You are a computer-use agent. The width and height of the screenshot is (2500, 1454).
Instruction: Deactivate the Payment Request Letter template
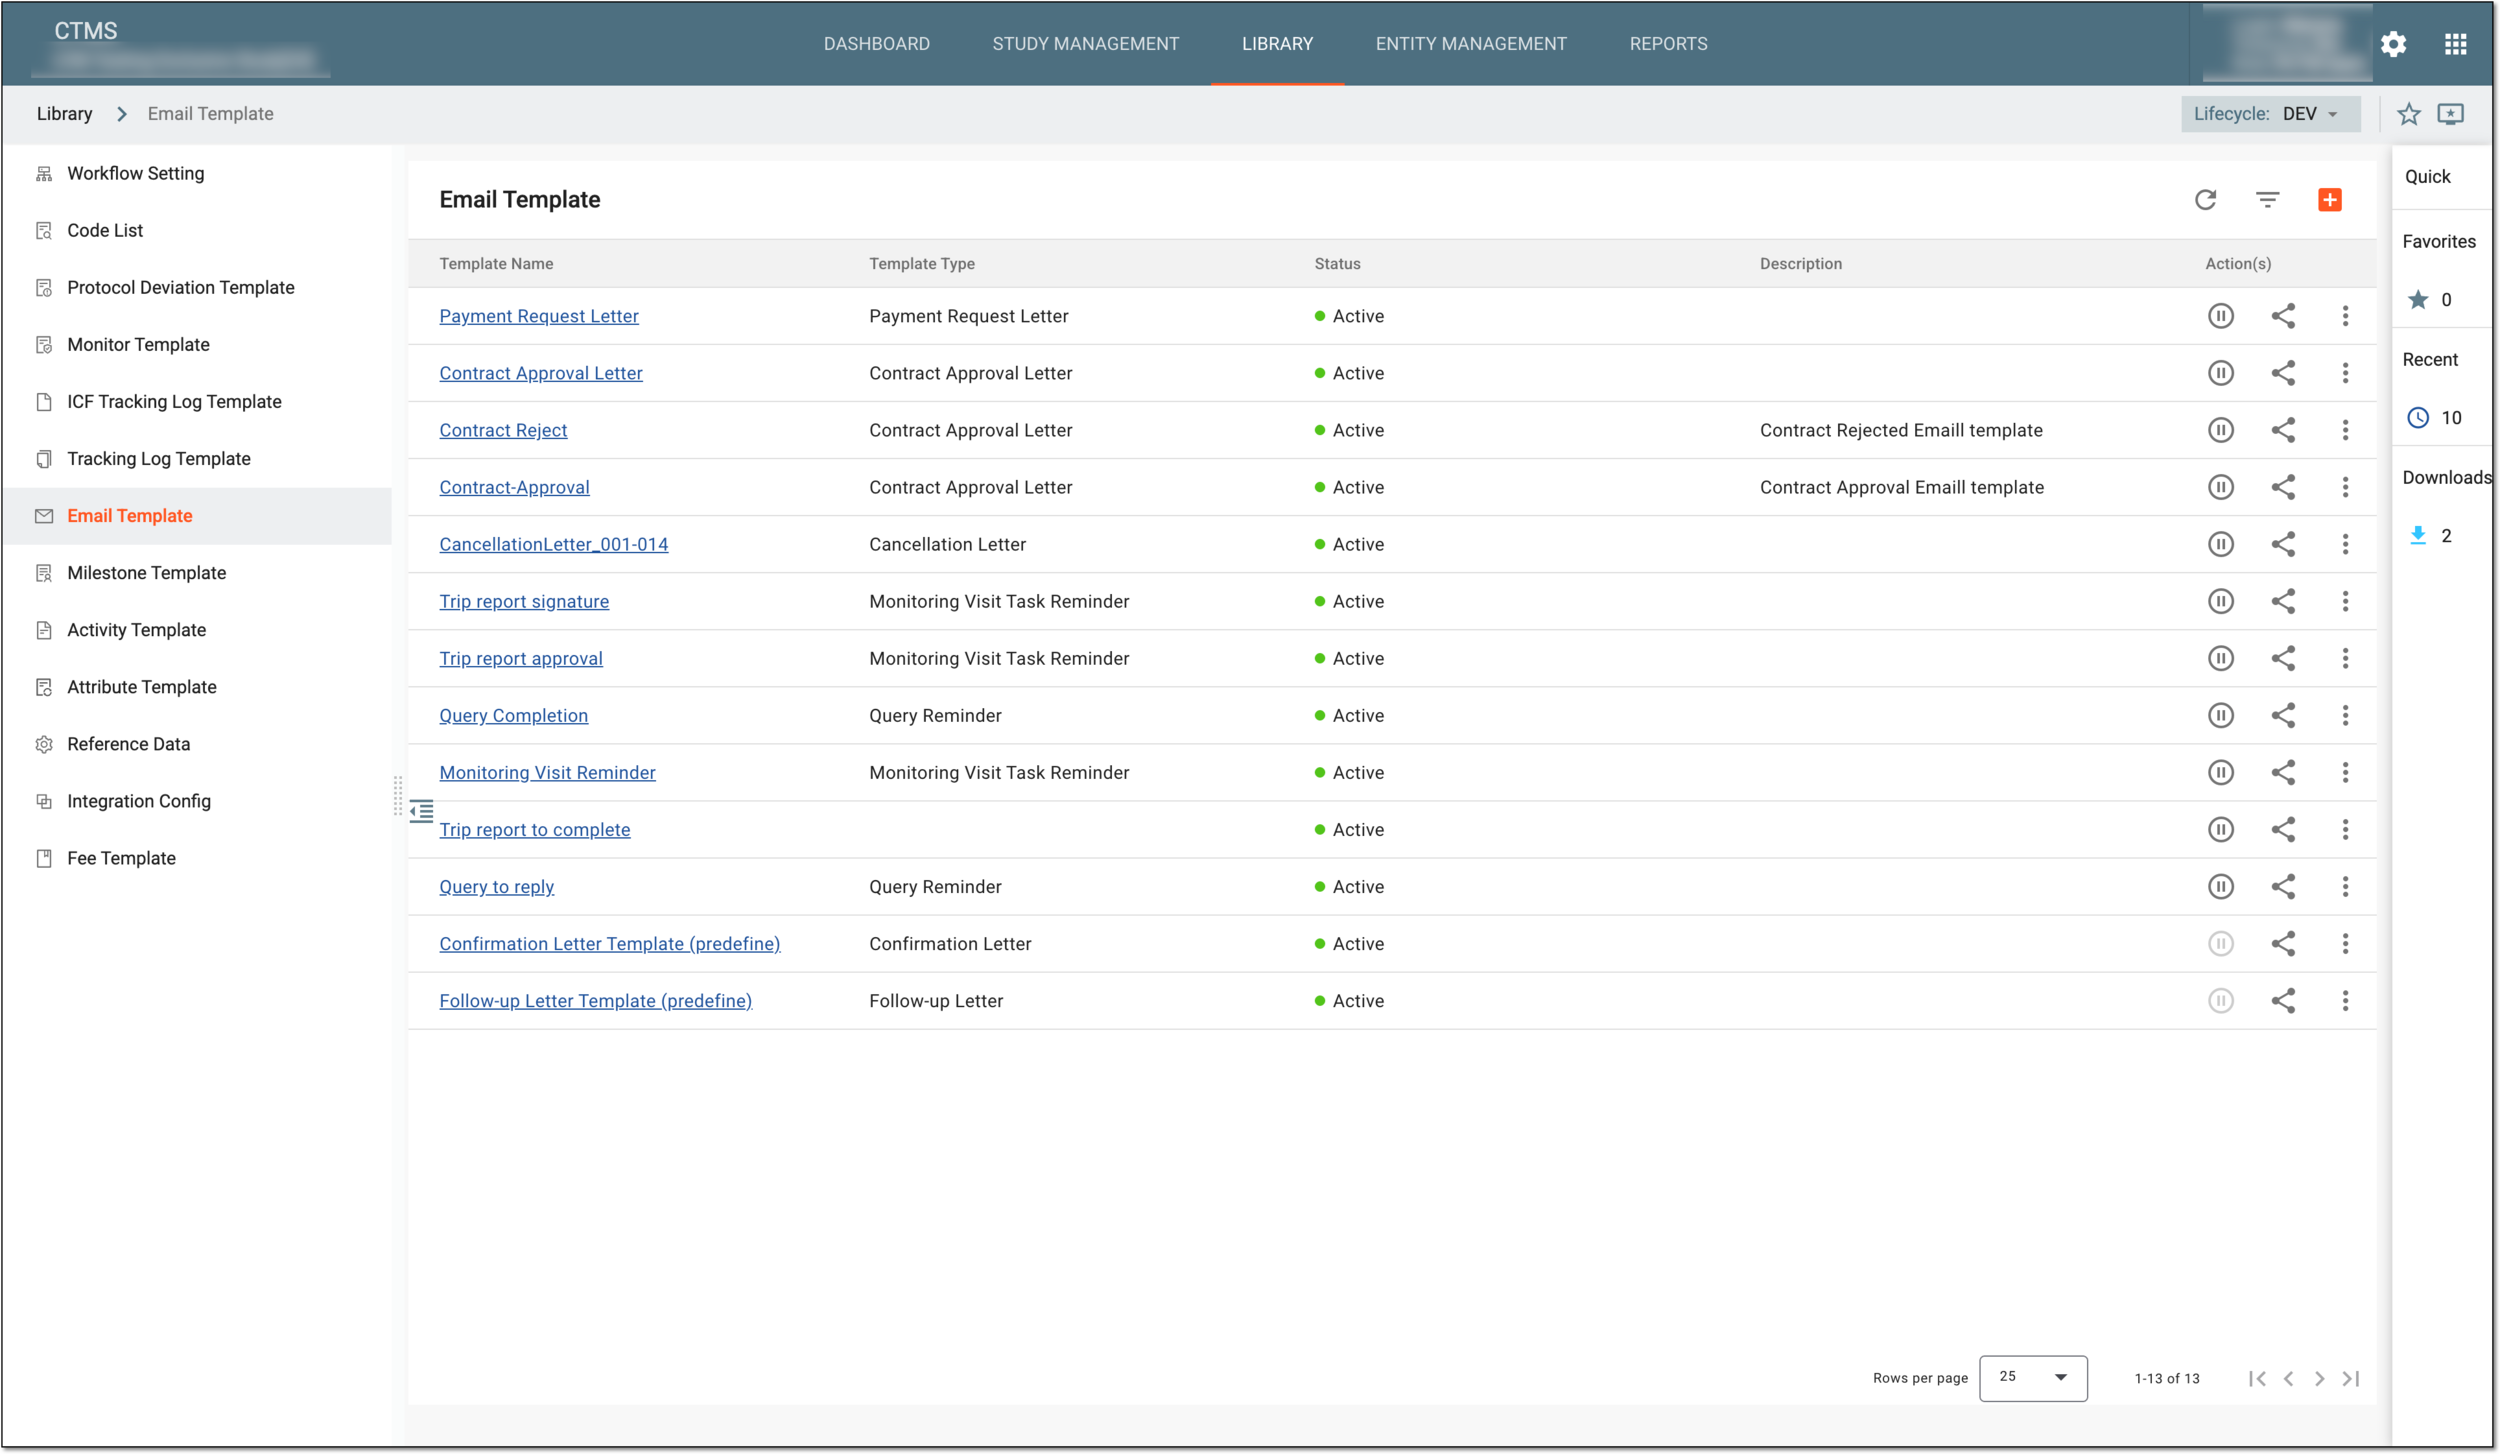pos(2220,316)
